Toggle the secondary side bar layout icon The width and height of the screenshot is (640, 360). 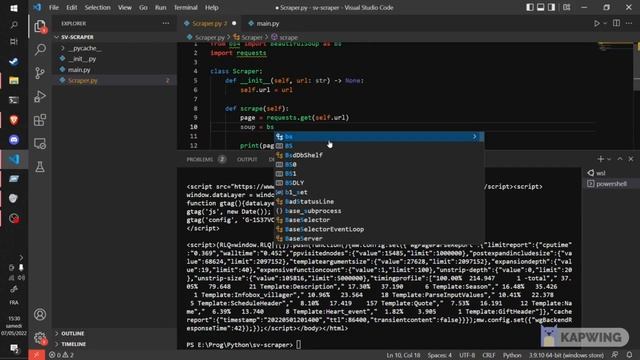click(551, 7)
